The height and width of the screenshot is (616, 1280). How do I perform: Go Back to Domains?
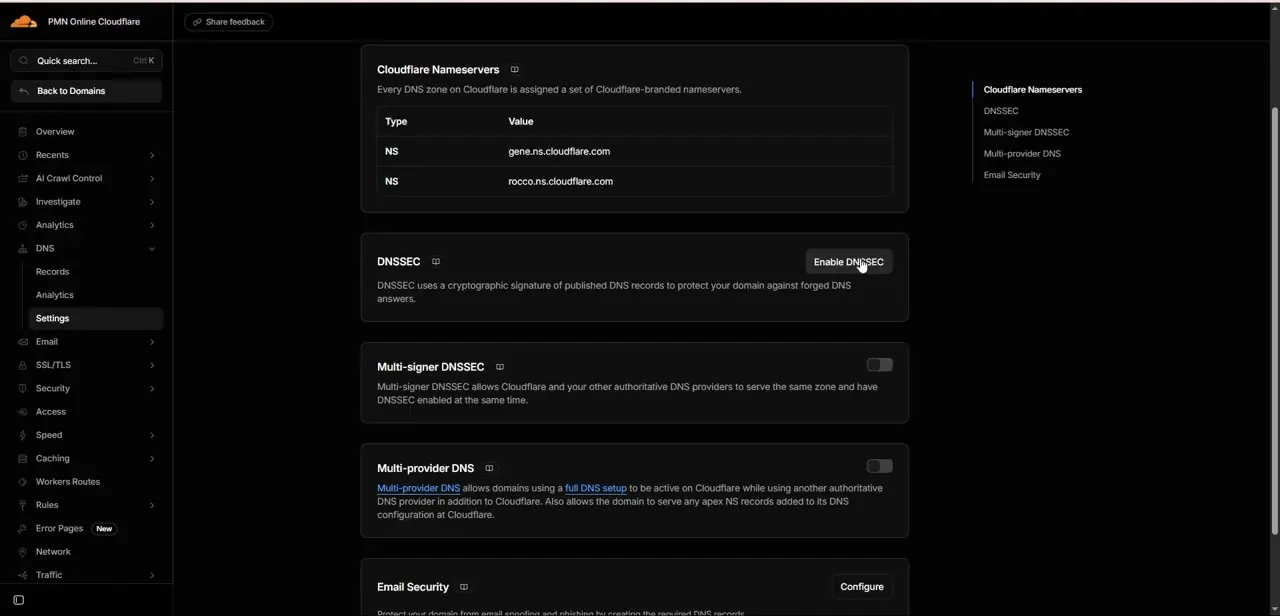[87, 91]
